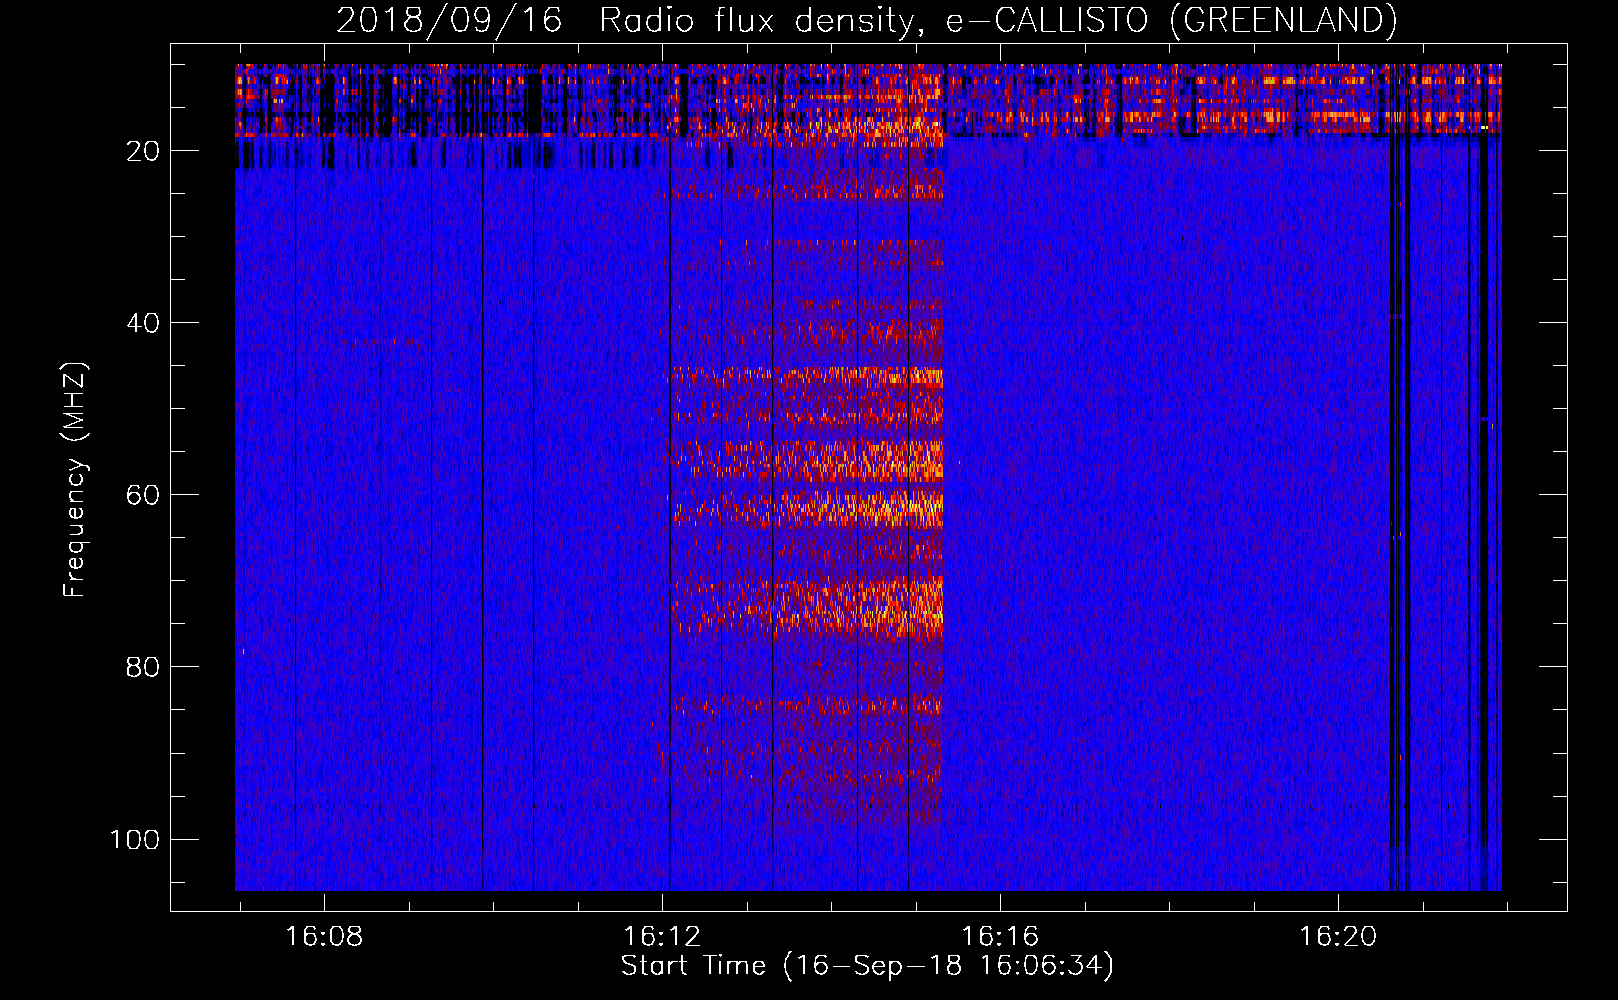Click the 40 frequency tick label
Screen dimensions: 1618x1000
pos(143,323)
